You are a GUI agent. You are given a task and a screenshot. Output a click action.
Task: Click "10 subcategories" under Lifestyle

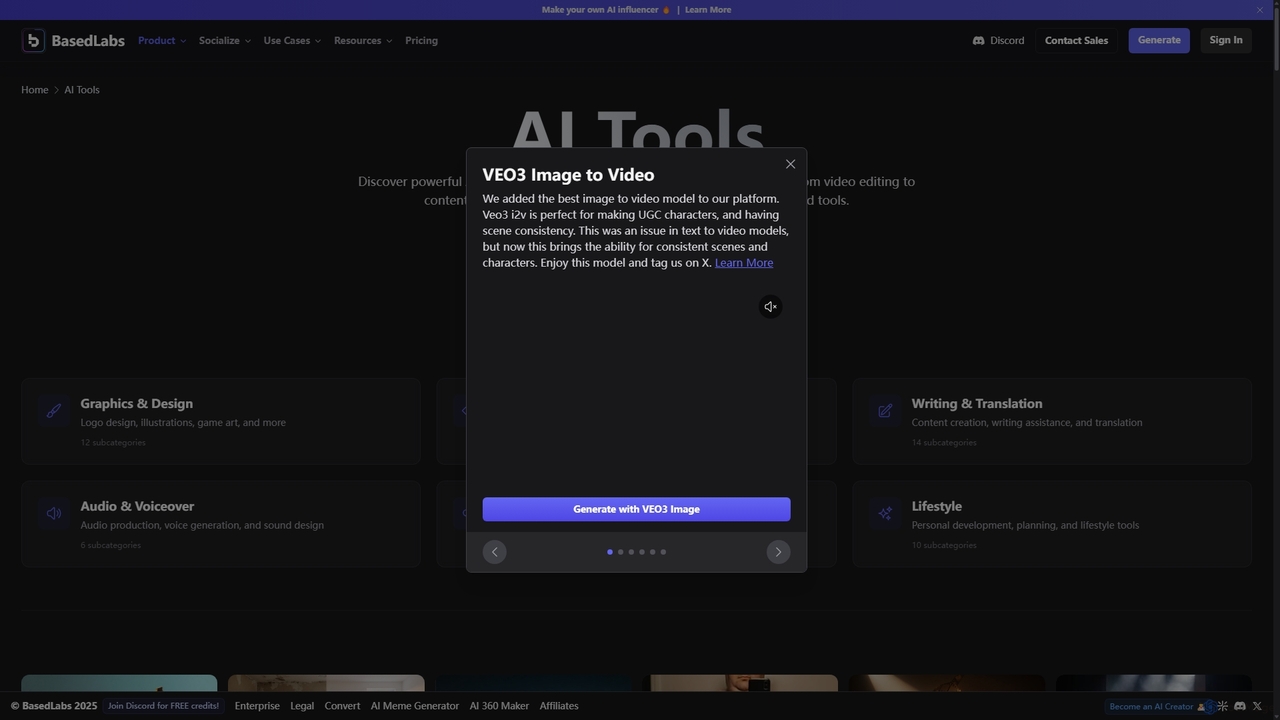point(944,546)
